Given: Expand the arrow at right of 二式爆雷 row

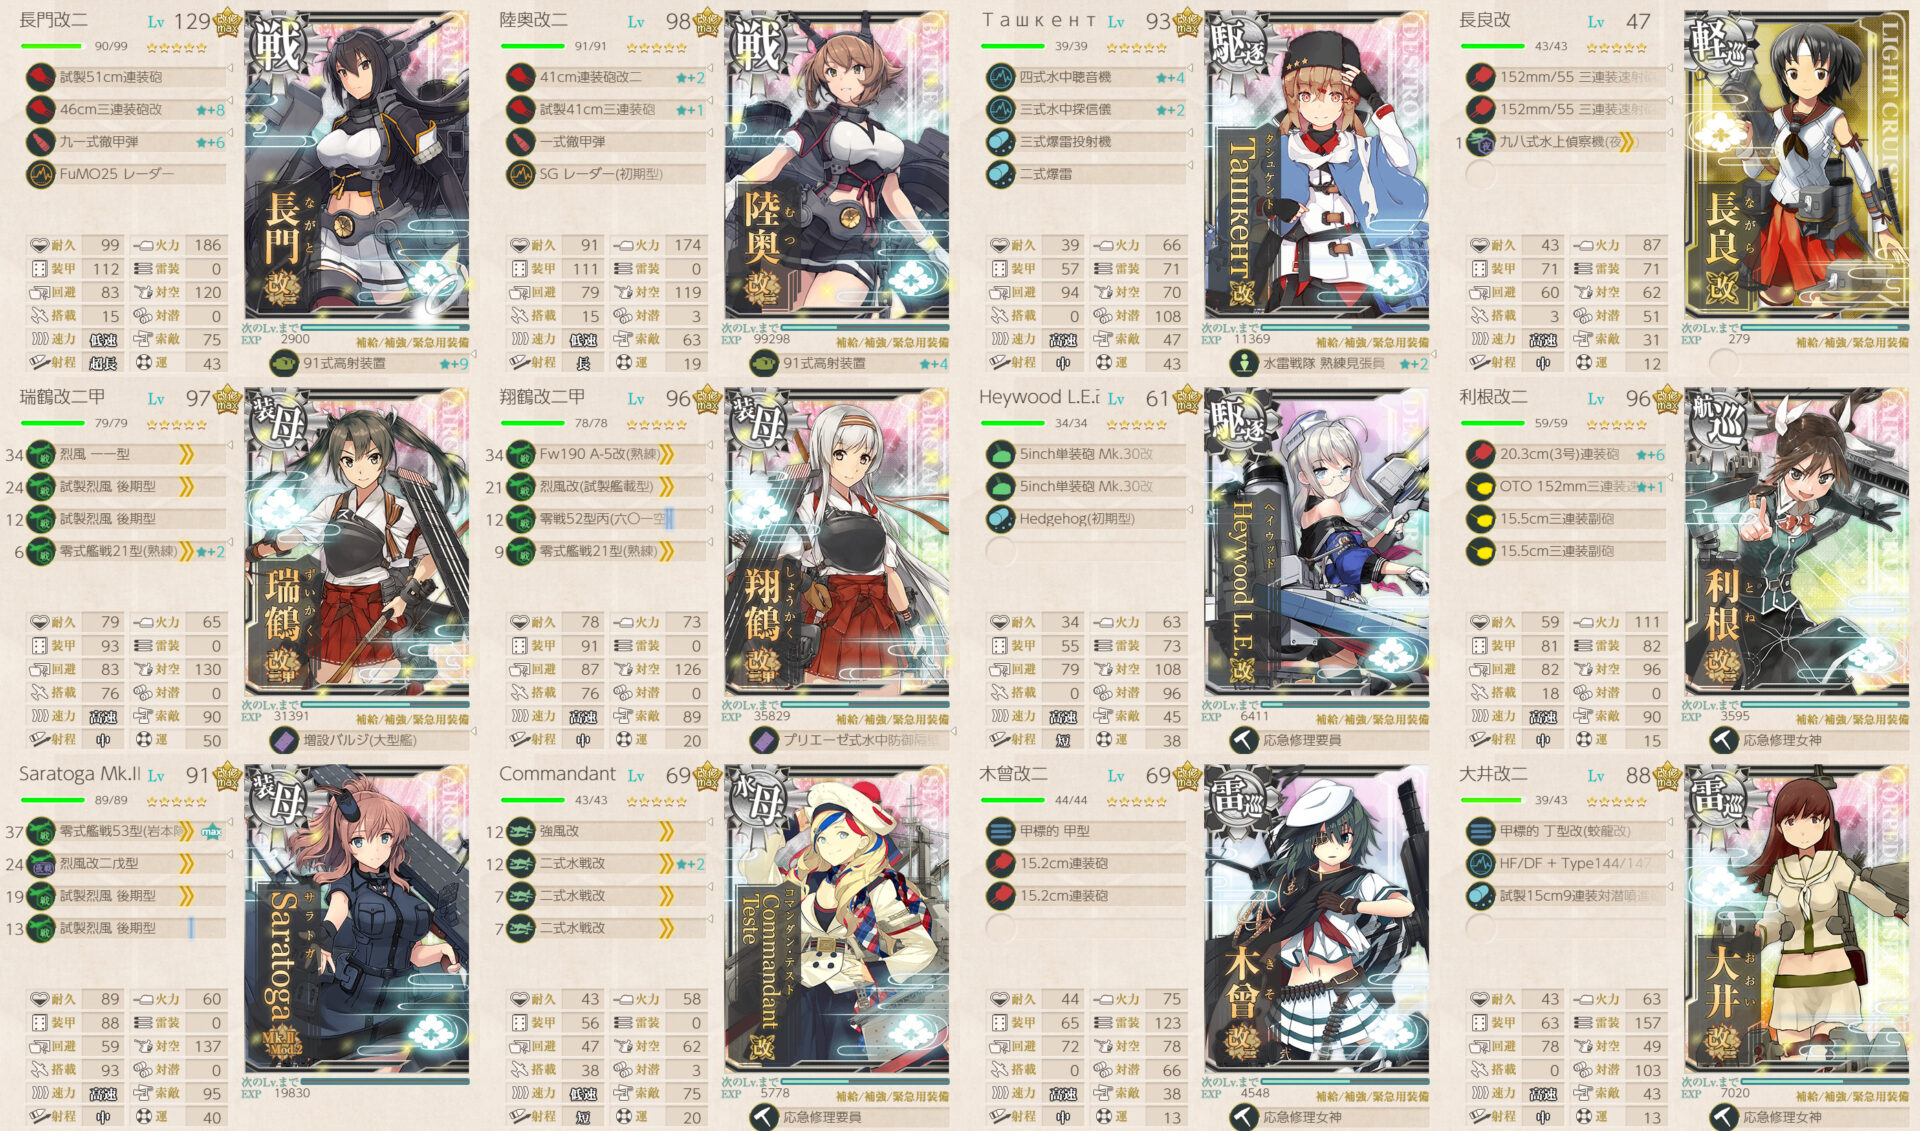Looking at the screenshot, I should click(x=1191, y=165).
